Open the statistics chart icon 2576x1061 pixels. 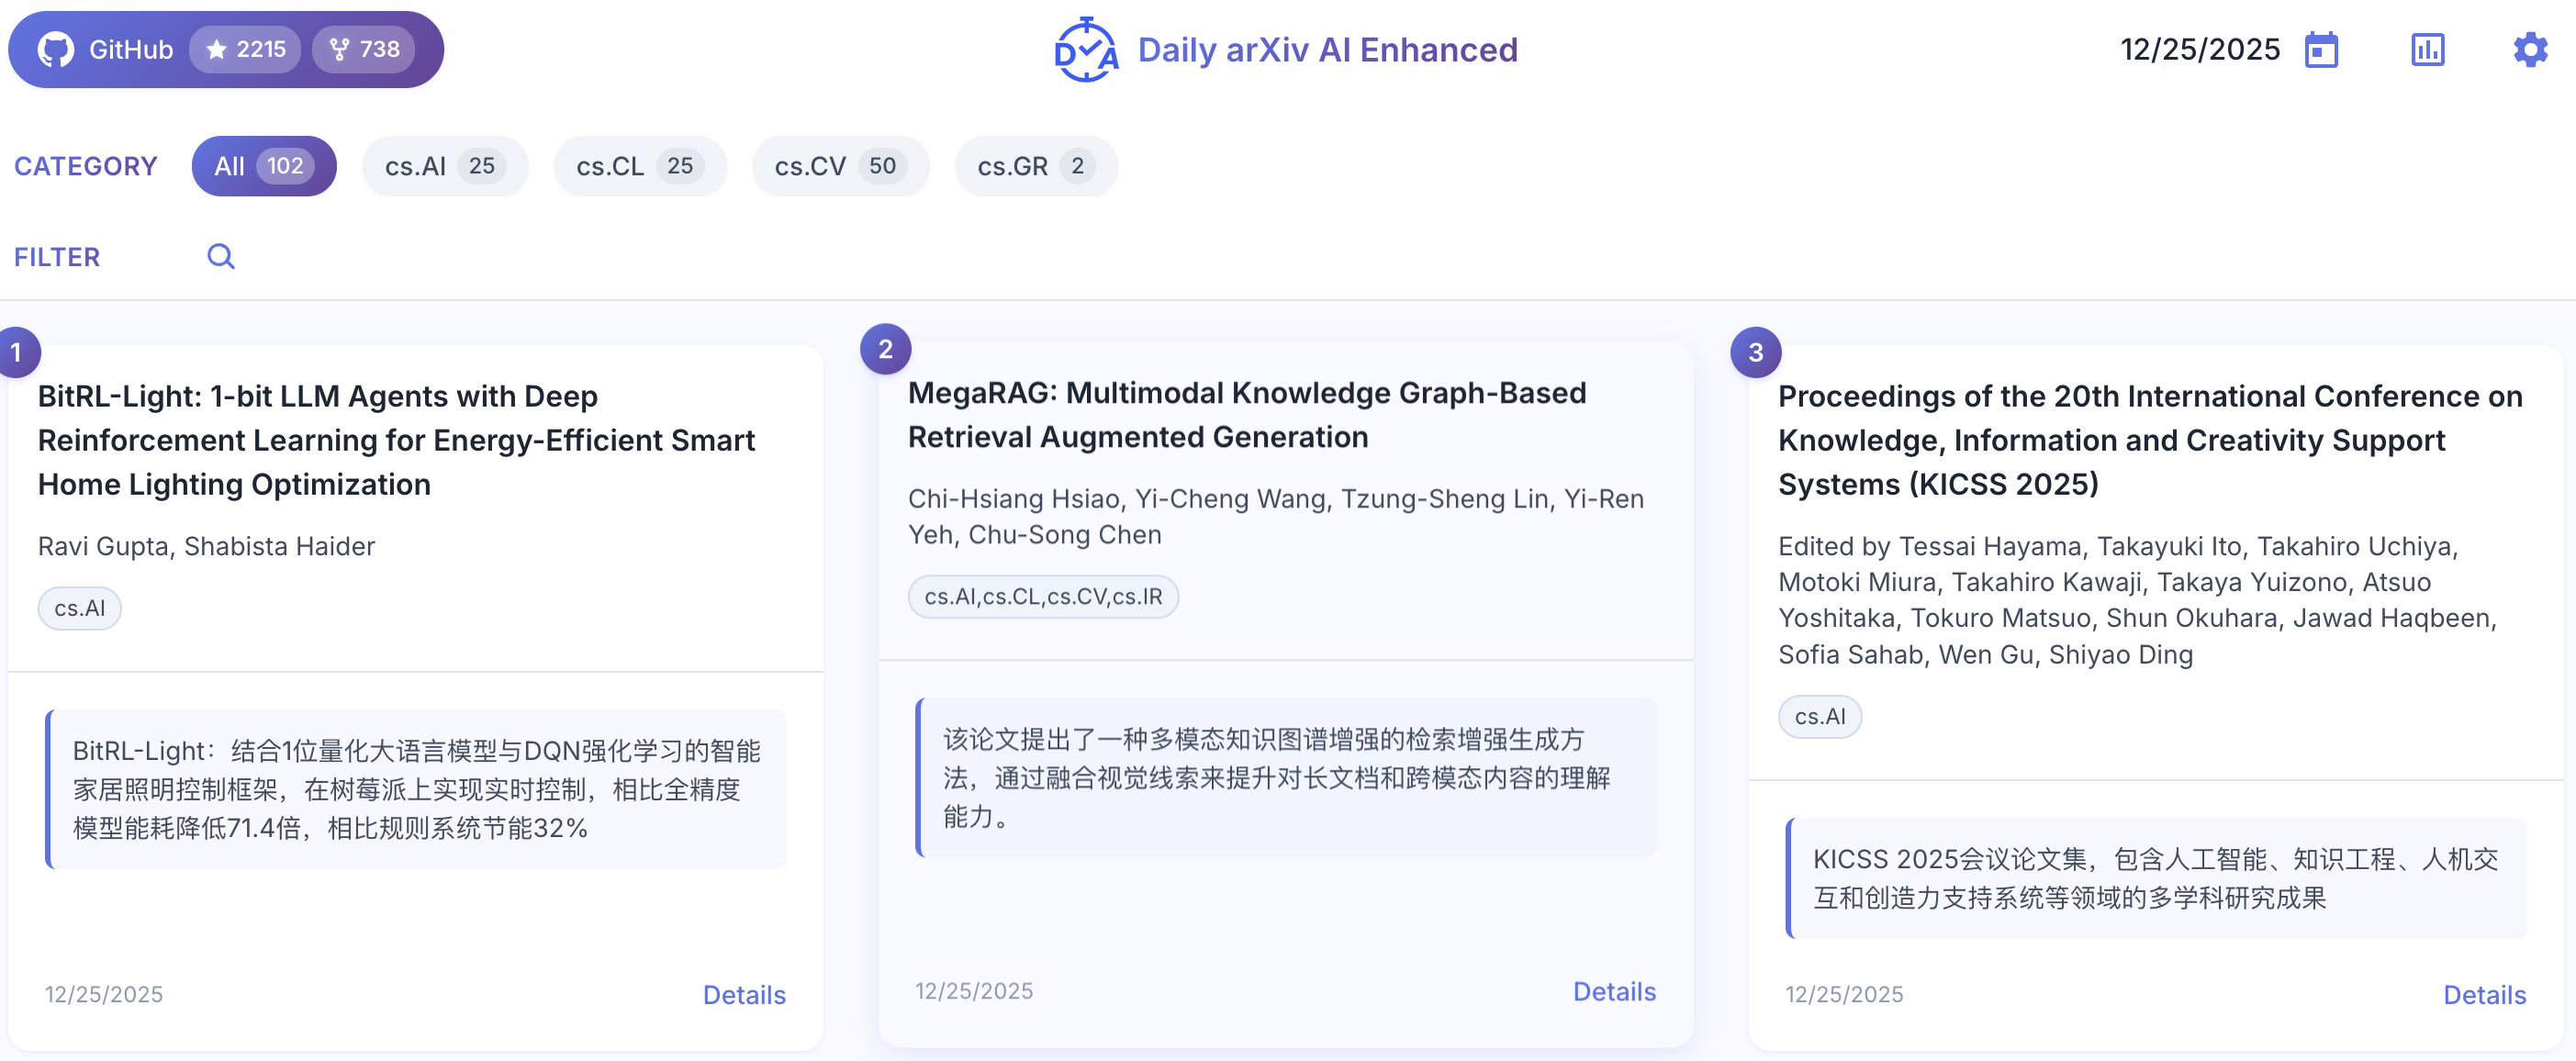[2427, 50]
